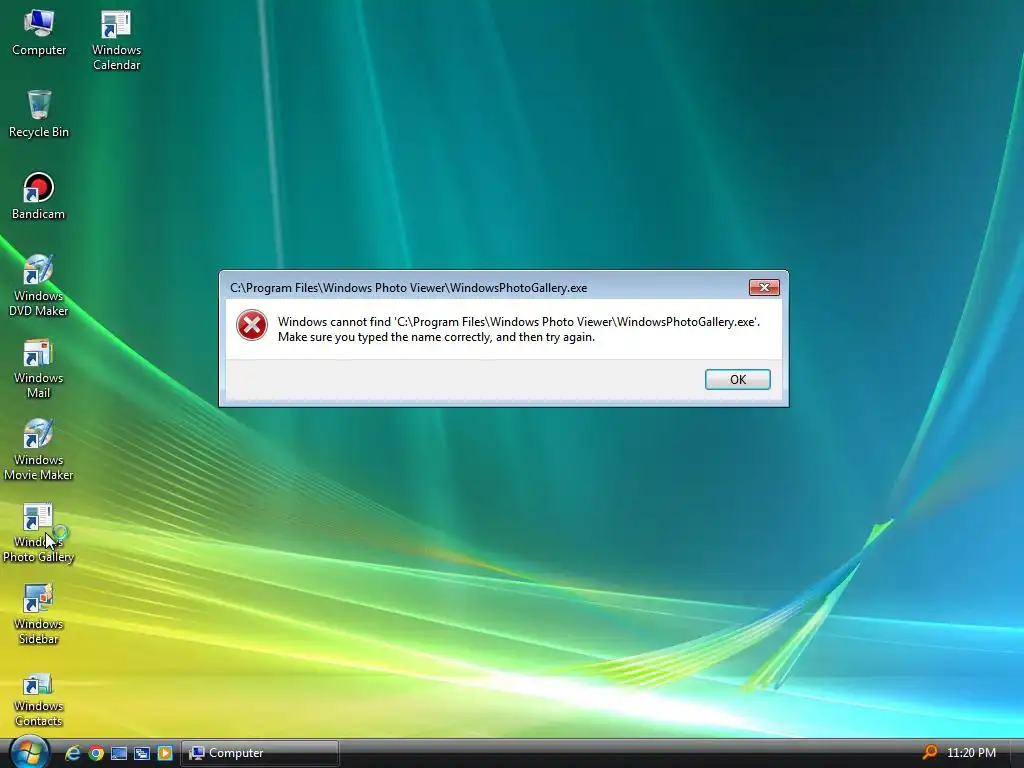Launch Windows Media Player from Quick Launch
Viewport: 1024px width, 768px height.
pyautogui.click(x=165, y=753)
